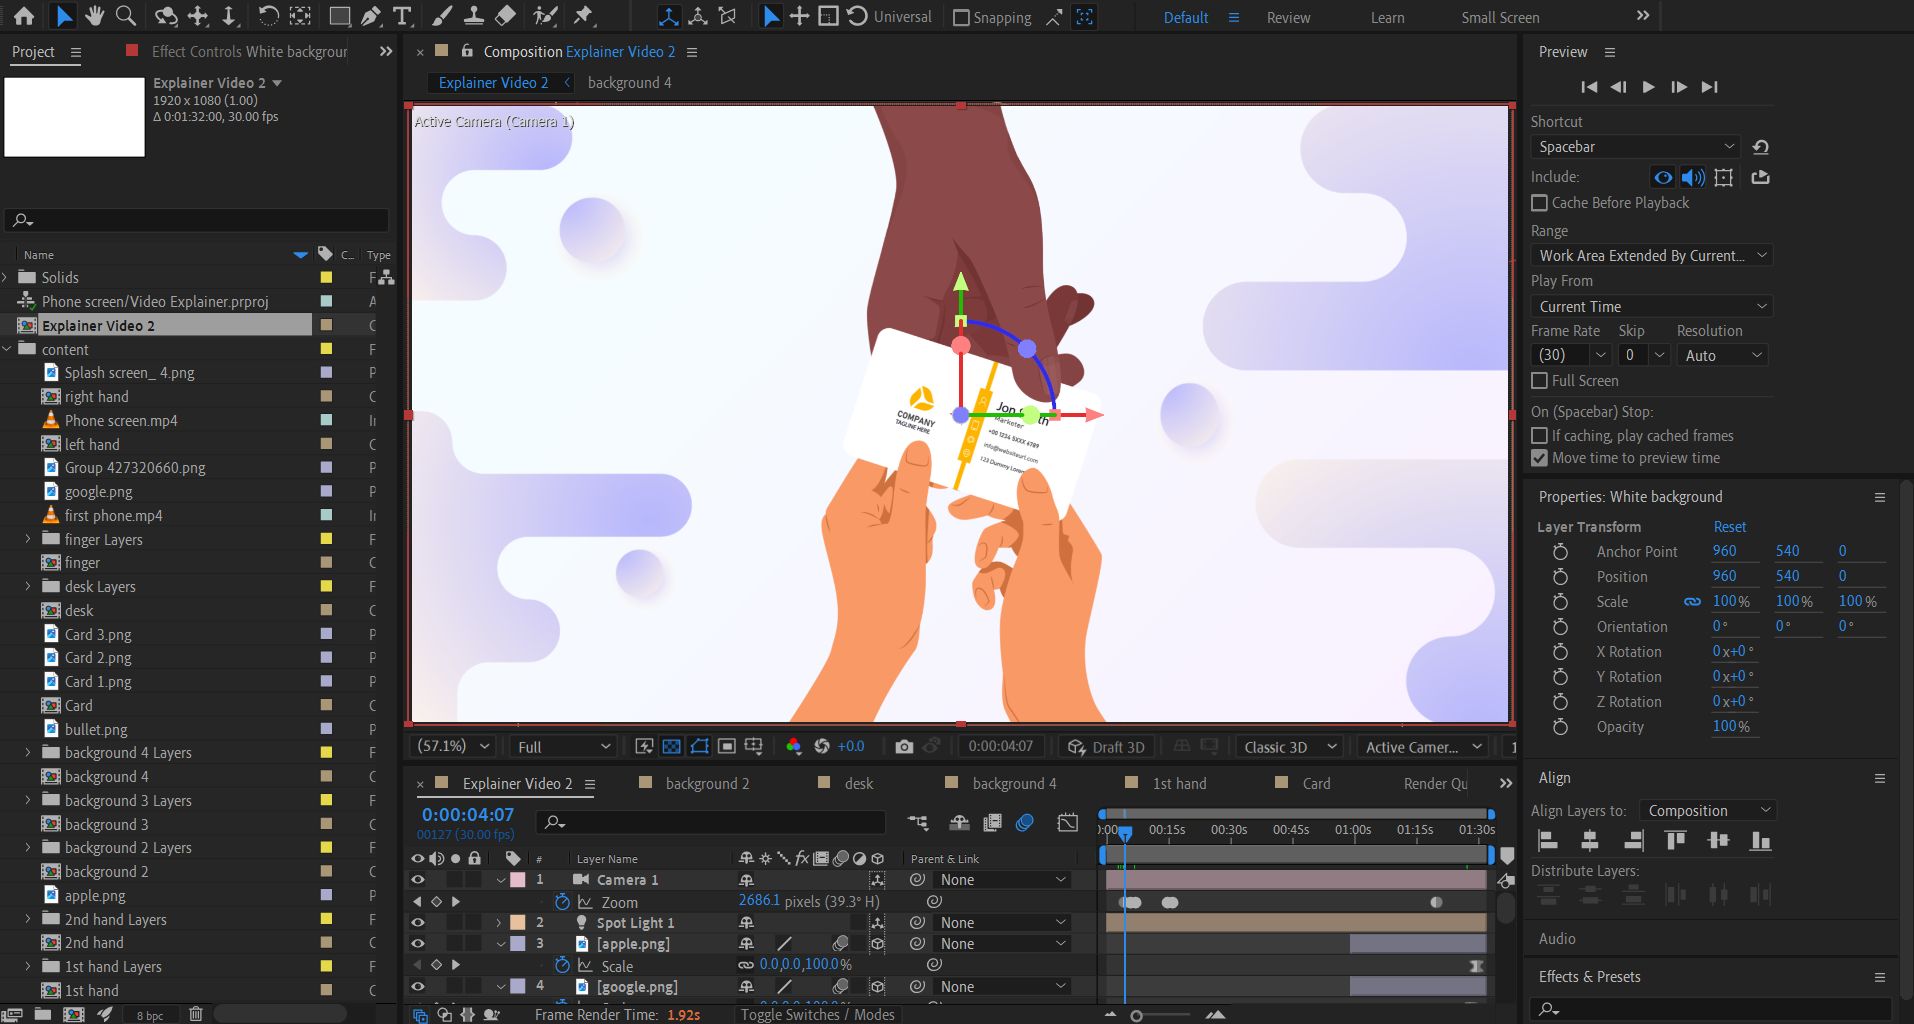Expand the finger Layers folder
Image resolution: width=1914 pixels, height=1024 pixels.
[28, 539]
